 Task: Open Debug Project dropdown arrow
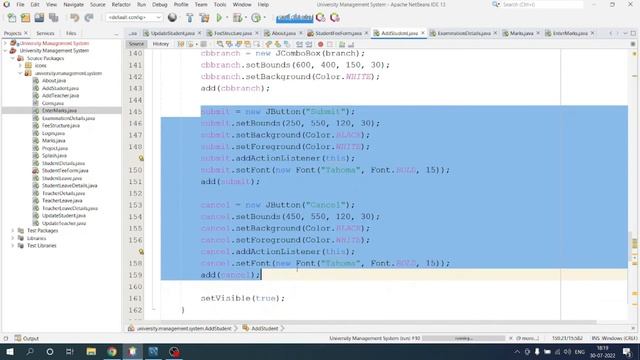(245, 18)
